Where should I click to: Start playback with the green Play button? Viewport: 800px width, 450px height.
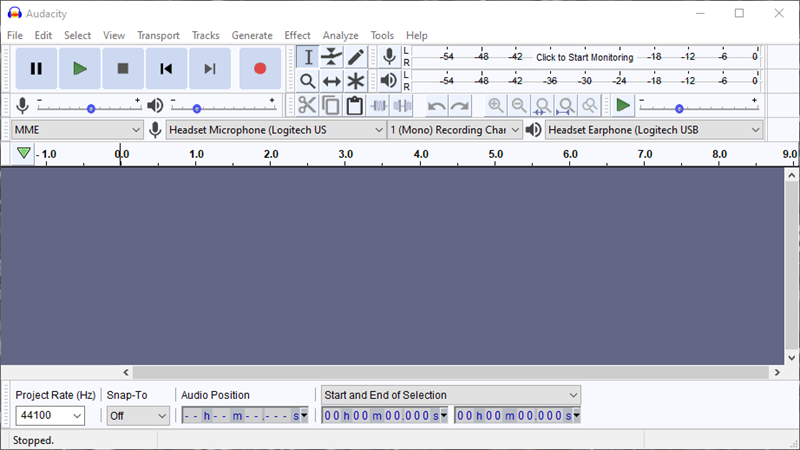click(x=80, y=68)
